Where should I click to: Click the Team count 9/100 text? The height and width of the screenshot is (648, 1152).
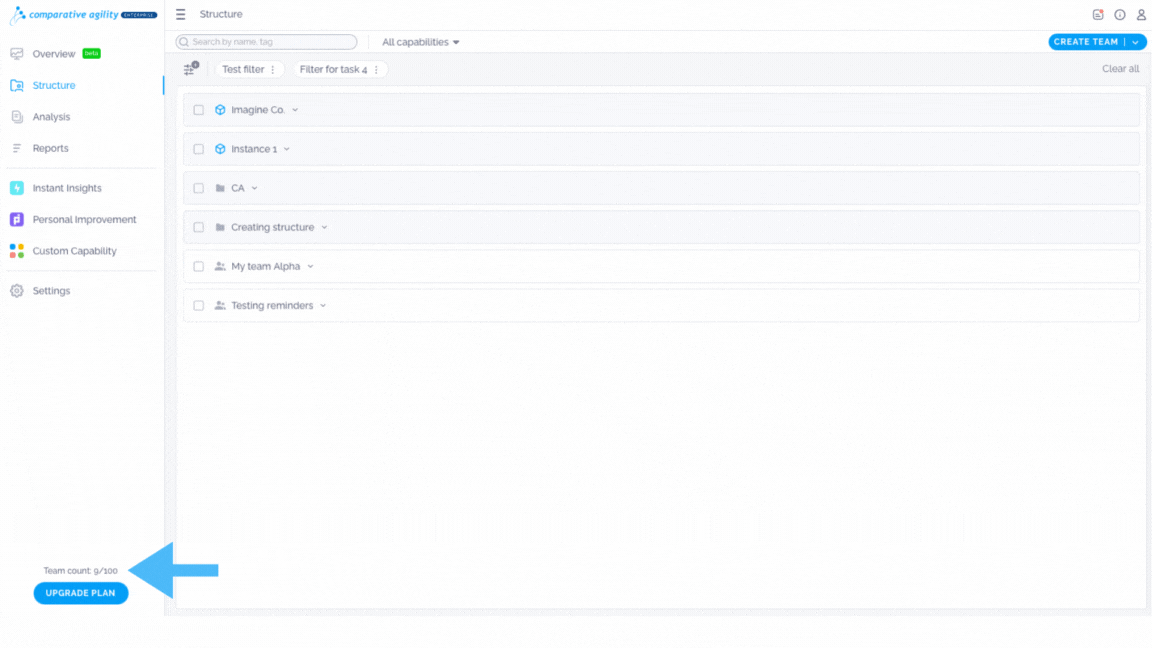[x=80, y=570]
